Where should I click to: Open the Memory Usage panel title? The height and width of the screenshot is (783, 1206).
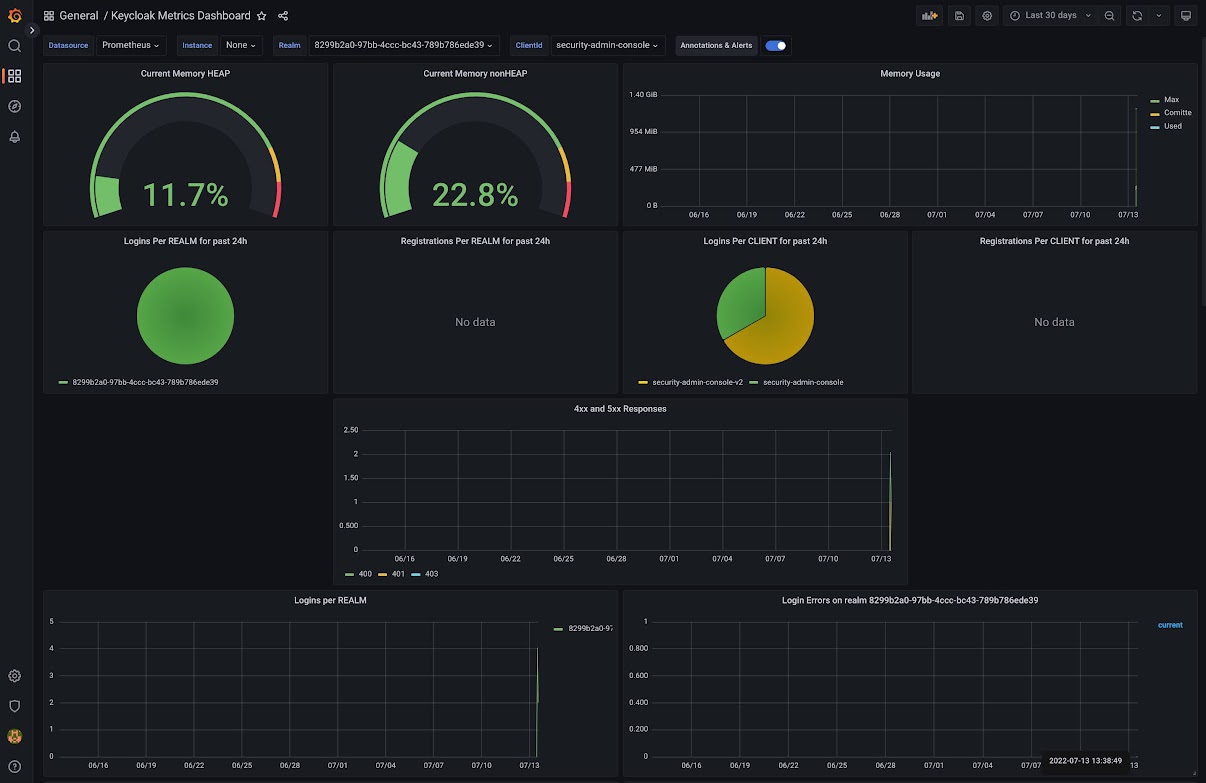(x=910, y=73)
